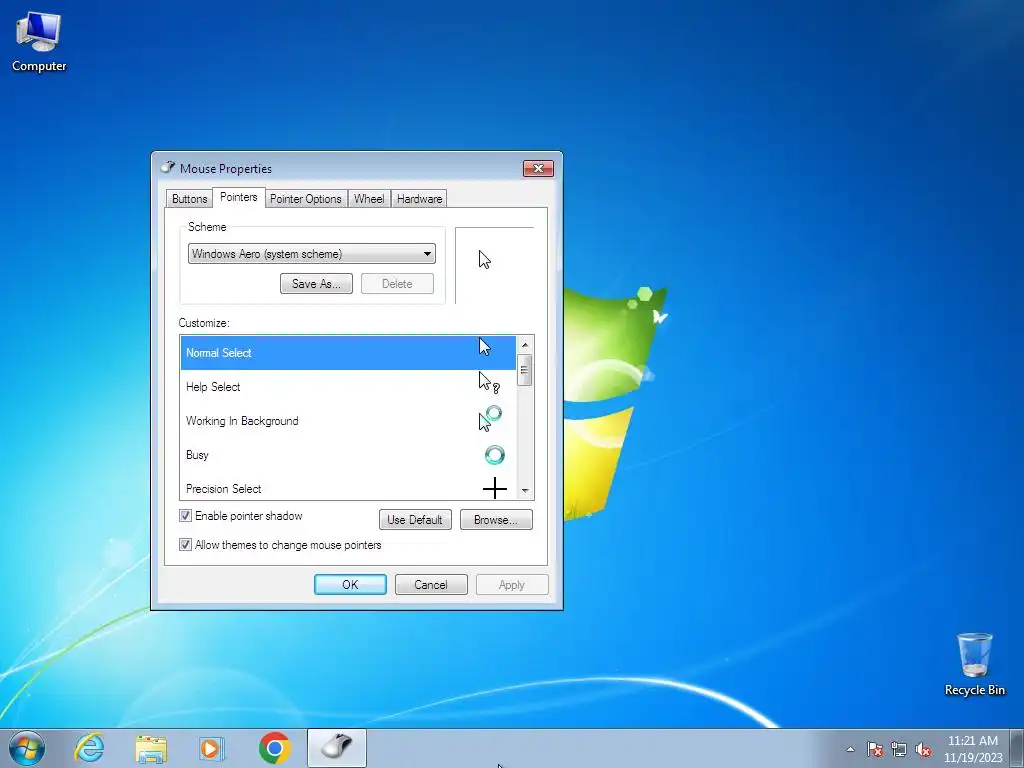Click the Browse... button
Screen dimensions: 1024x768
point(496,519)
